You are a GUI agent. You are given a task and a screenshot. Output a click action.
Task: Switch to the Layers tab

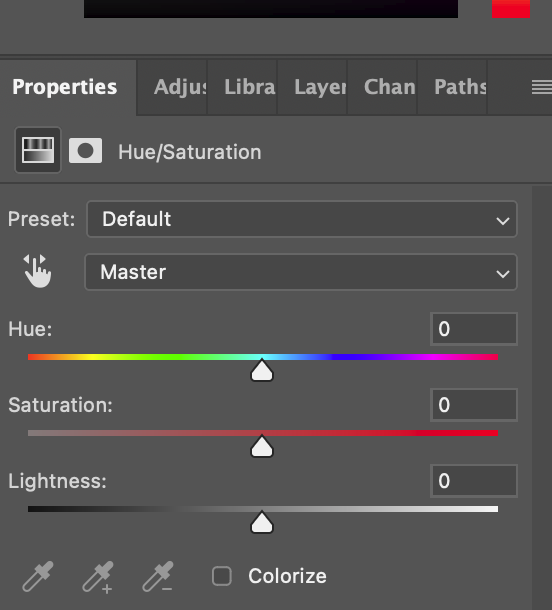coord(312,87)
